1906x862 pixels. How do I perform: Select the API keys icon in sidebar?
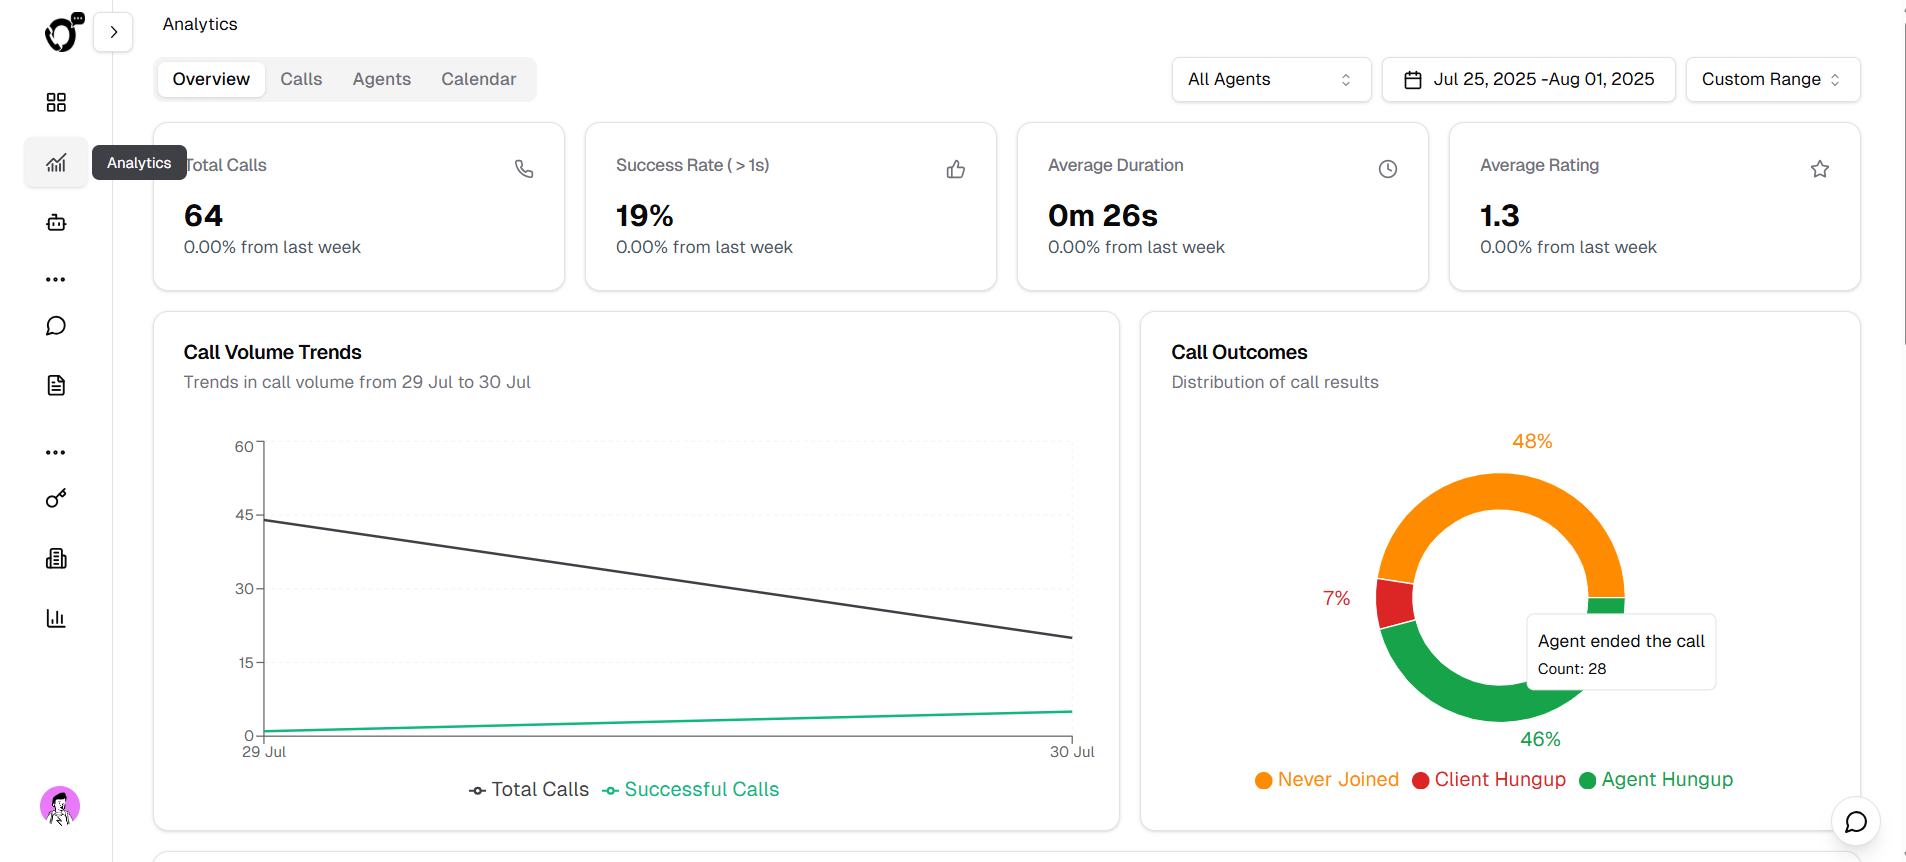coord(56,498)
